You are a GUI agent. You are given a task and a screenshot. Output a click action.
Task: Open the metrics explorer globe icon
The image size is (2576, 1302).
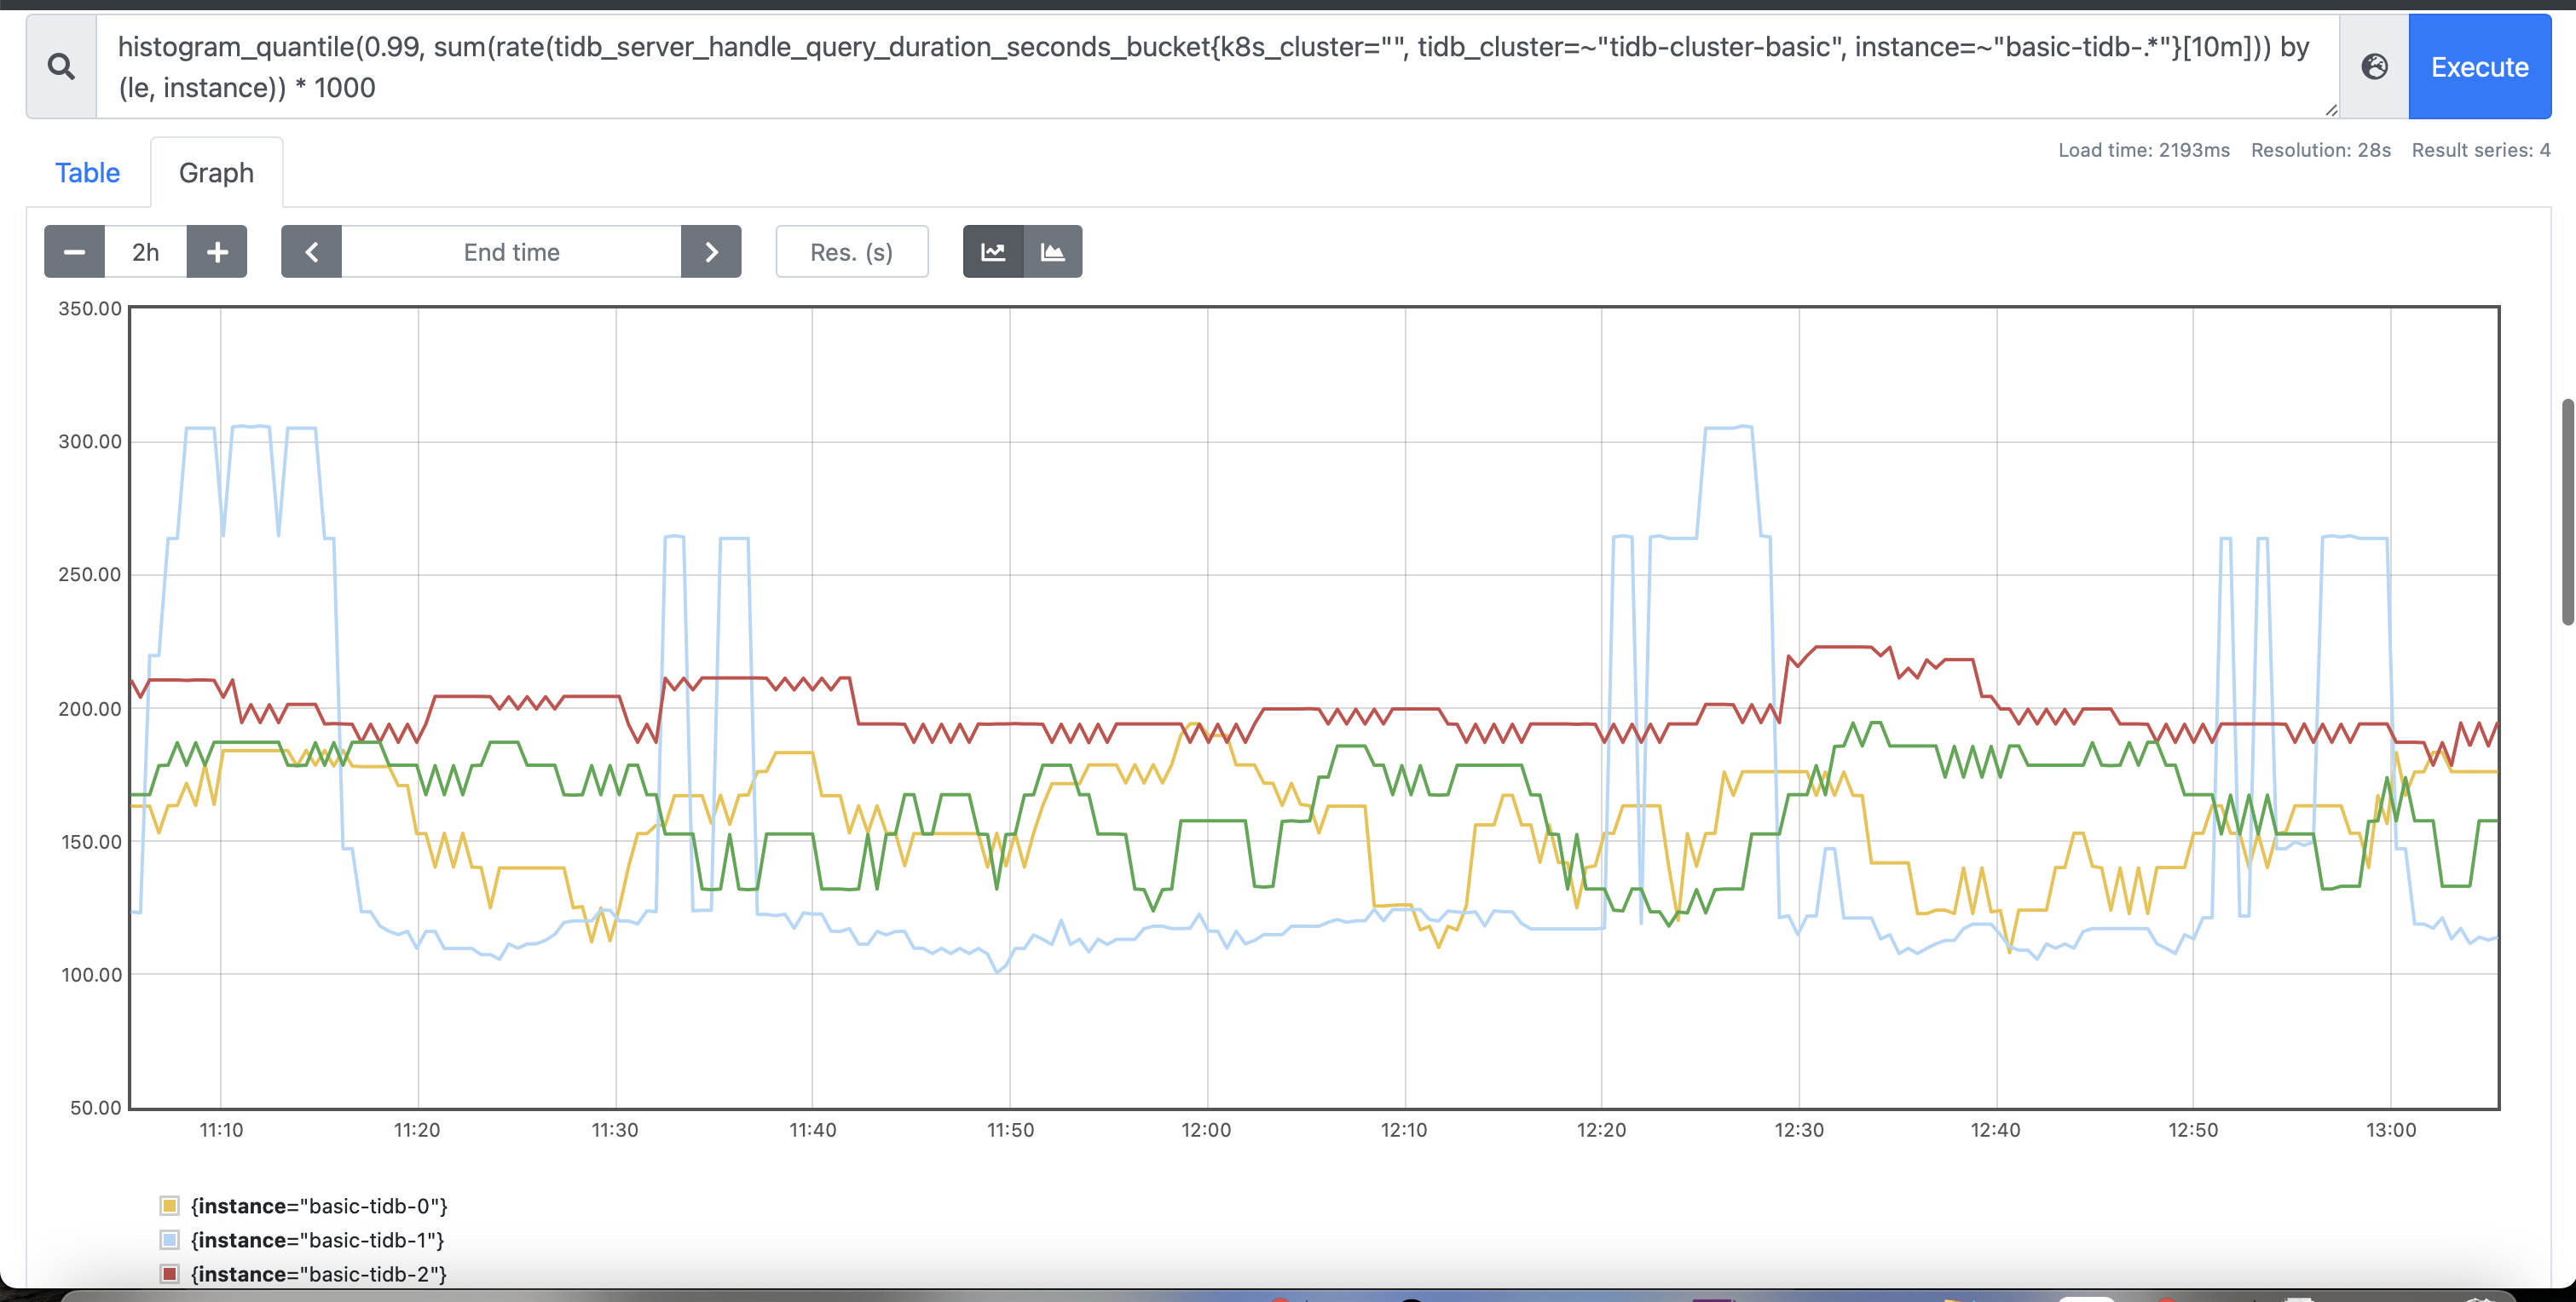coord(2374,67)
